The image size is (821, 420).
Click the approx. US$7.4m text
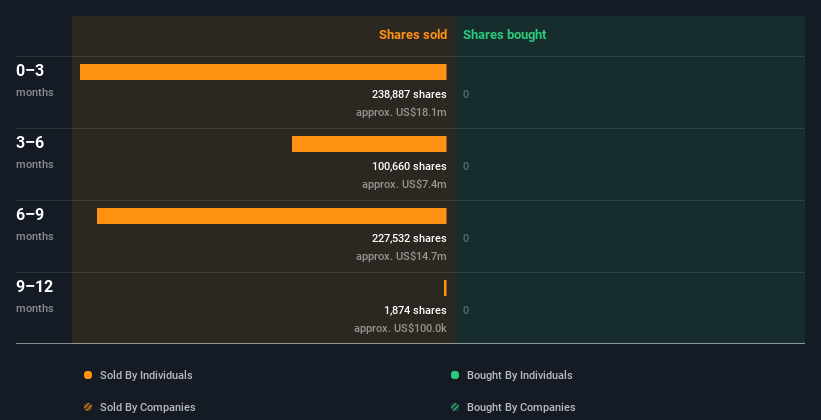coord(404,184)
